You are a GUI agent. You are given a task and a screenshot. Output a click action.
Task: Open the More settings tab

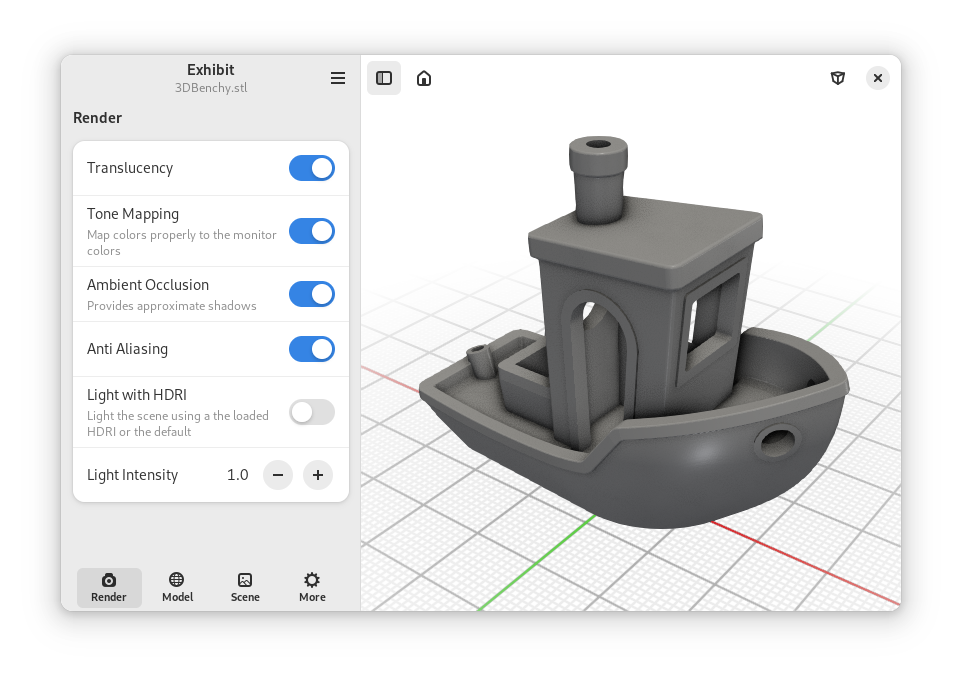(312, 588)
